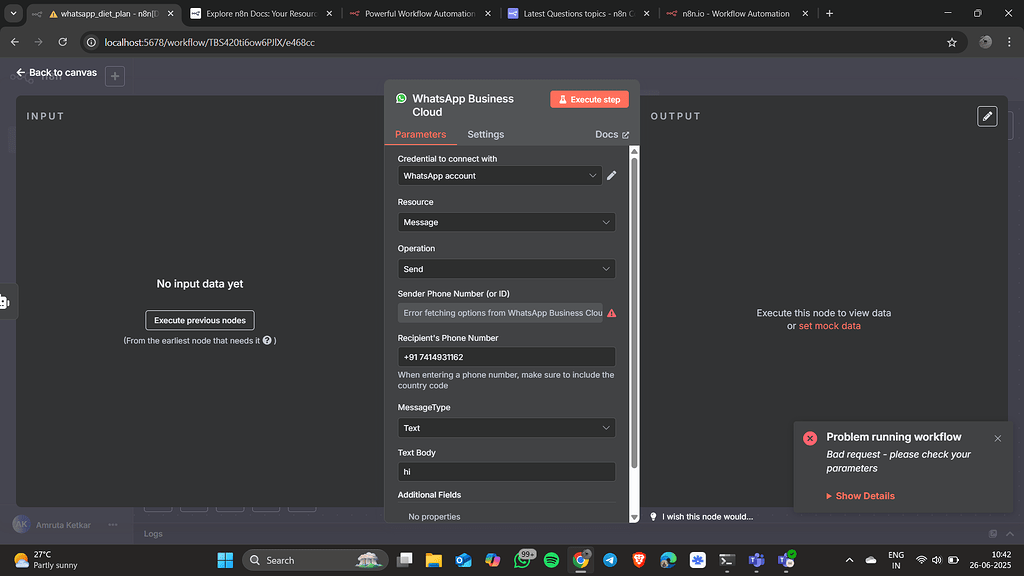Click the back arrow to return to canvas
The height and width of the screenshot is (576, 1024).
[x=21, y=72]
